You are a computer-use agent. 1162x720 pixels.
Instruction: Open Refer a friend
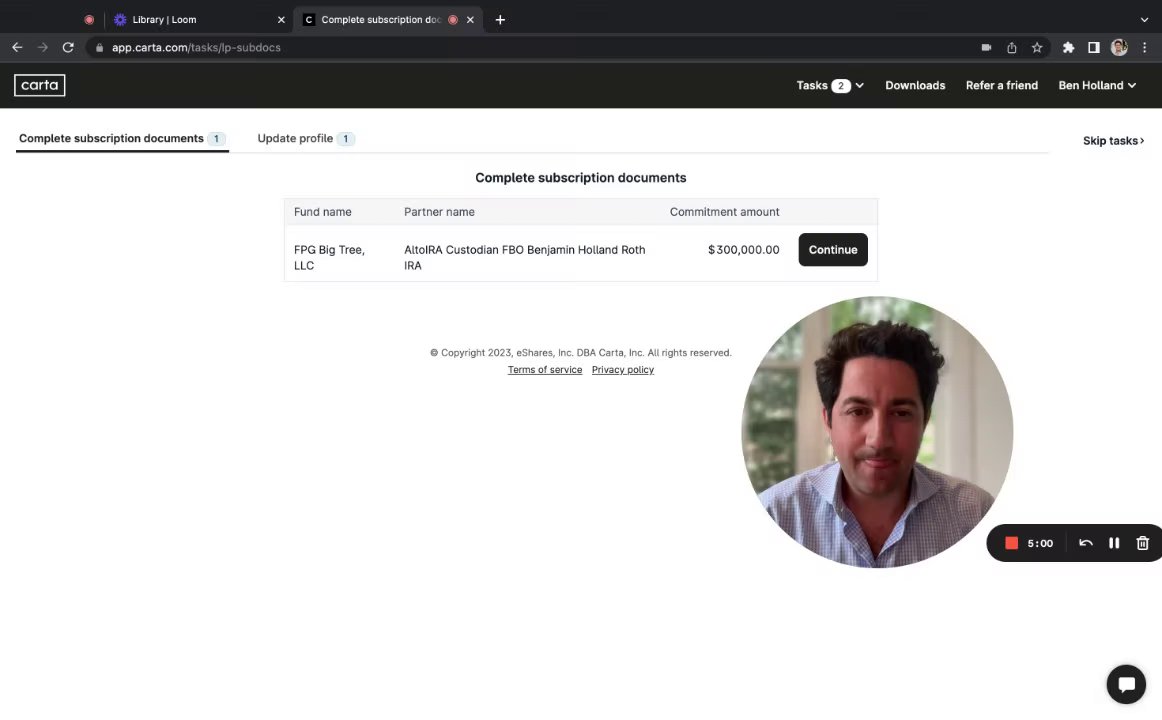(x=1001, y=85)
